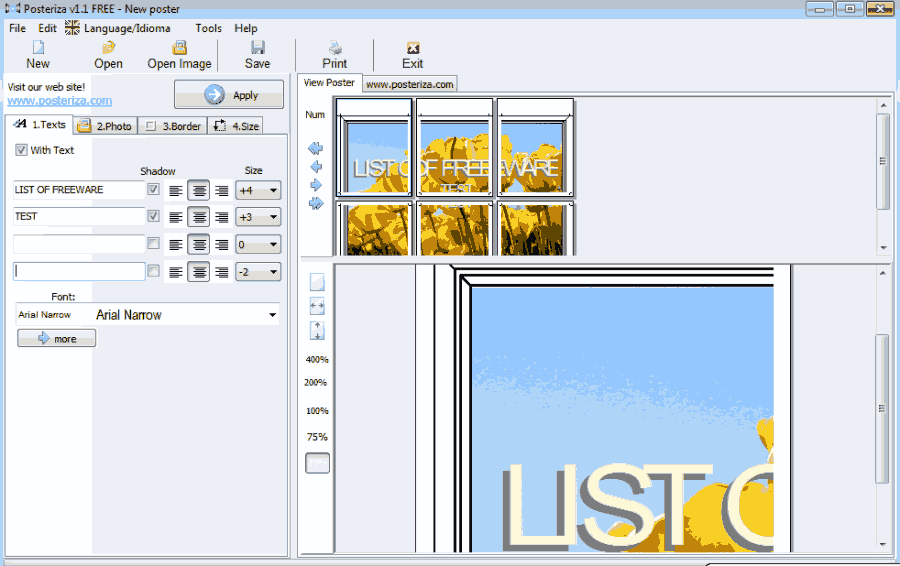This screenshot has height=566, width=900.
Task: Expand the Arial Narrow font dropdown
Action: click(273, 315)
